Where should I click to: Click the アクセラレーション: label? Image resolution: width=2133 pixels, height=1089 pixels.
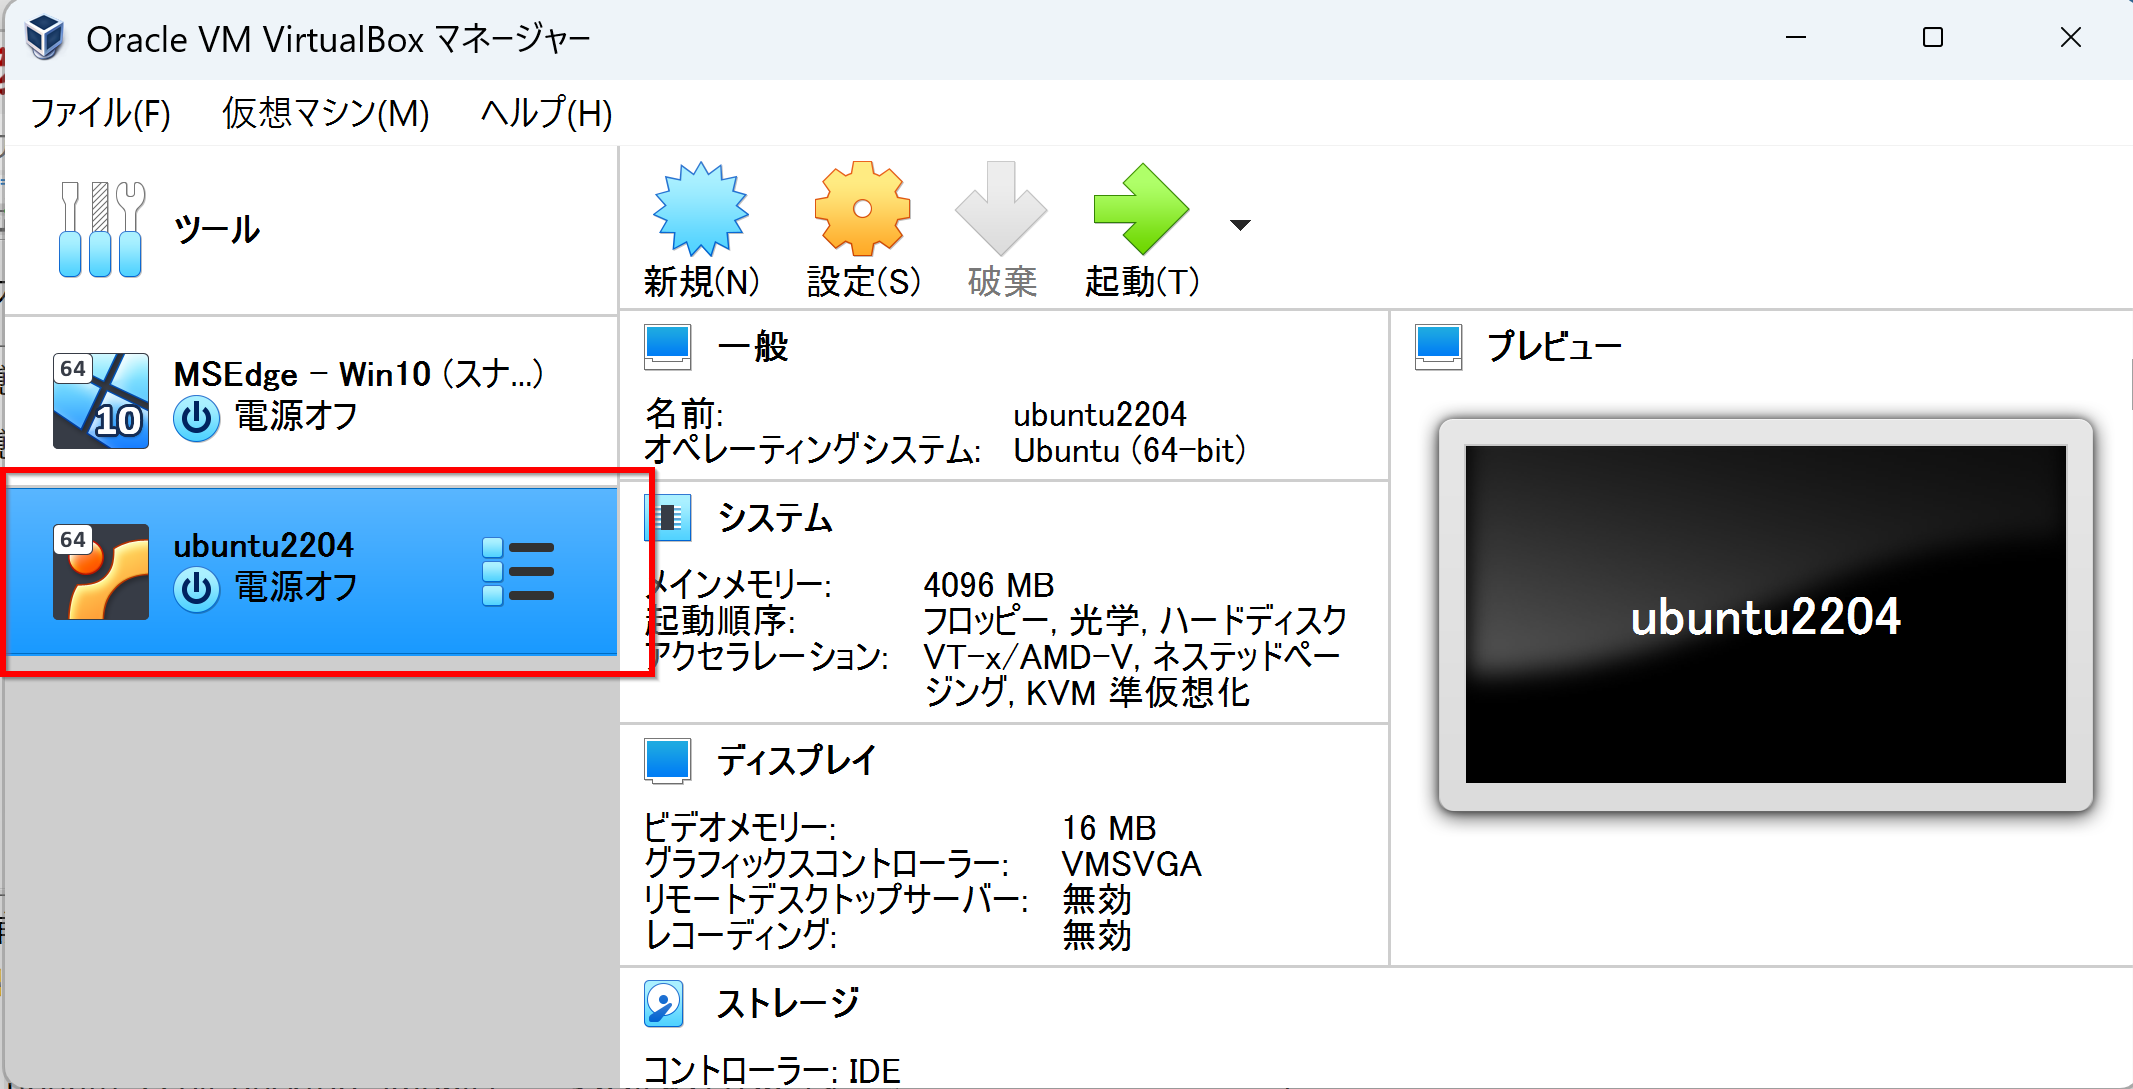[768, 657]
